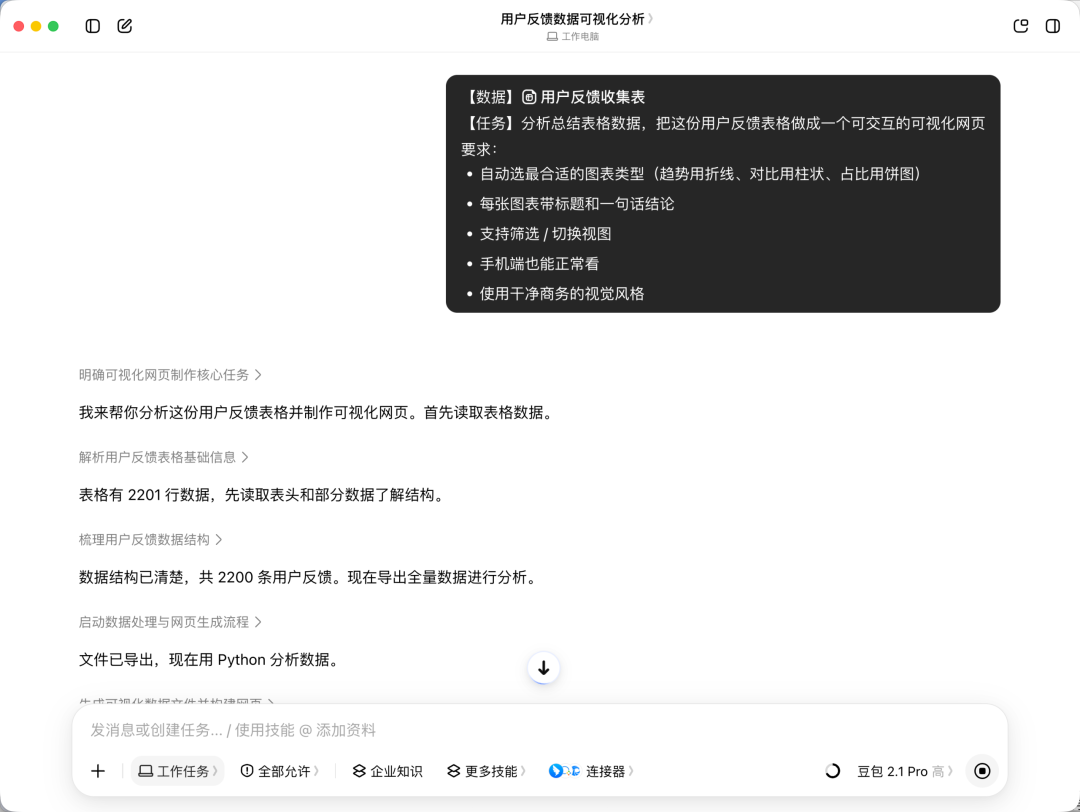
Task: Click the 现在用 Python 分析数据 message
Action: click(x=210, y=660)
